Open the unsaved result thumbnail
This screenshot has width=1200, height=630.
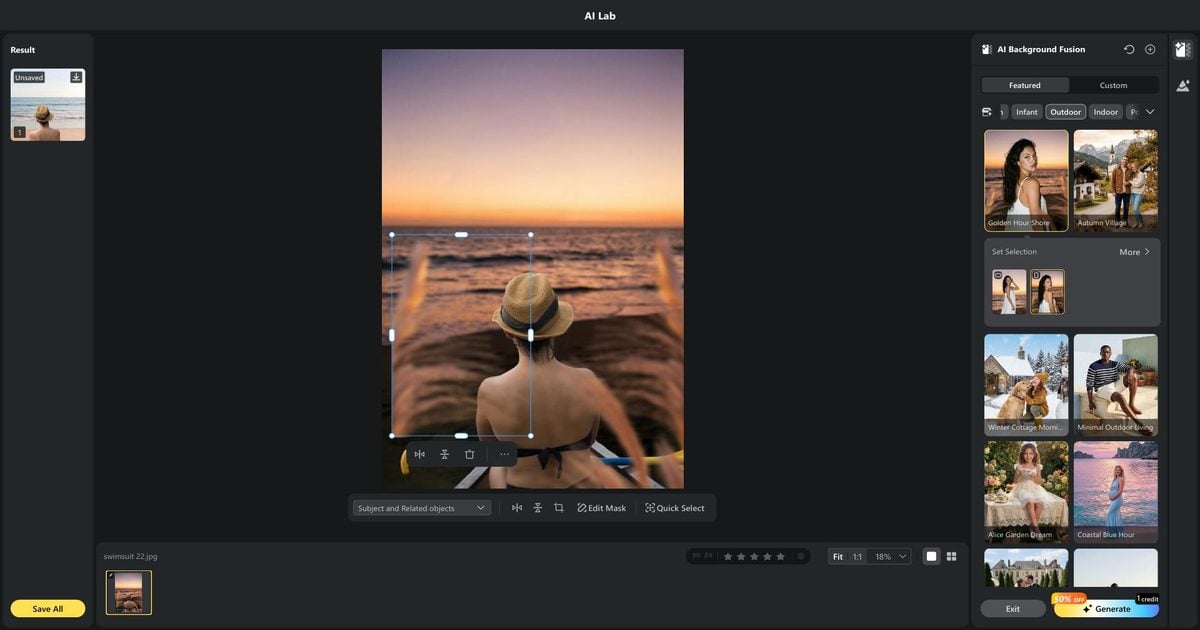pos(48,105)
